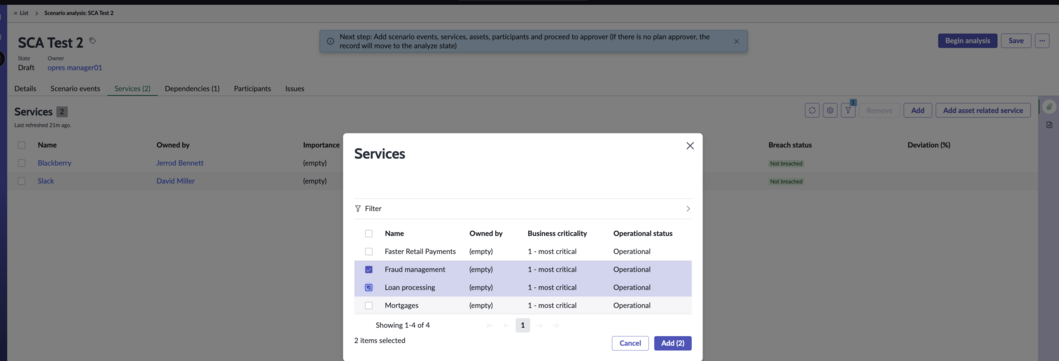1059x361 pixels.
Task: Check the Mortgages checkbox
Action: [369, 305]
